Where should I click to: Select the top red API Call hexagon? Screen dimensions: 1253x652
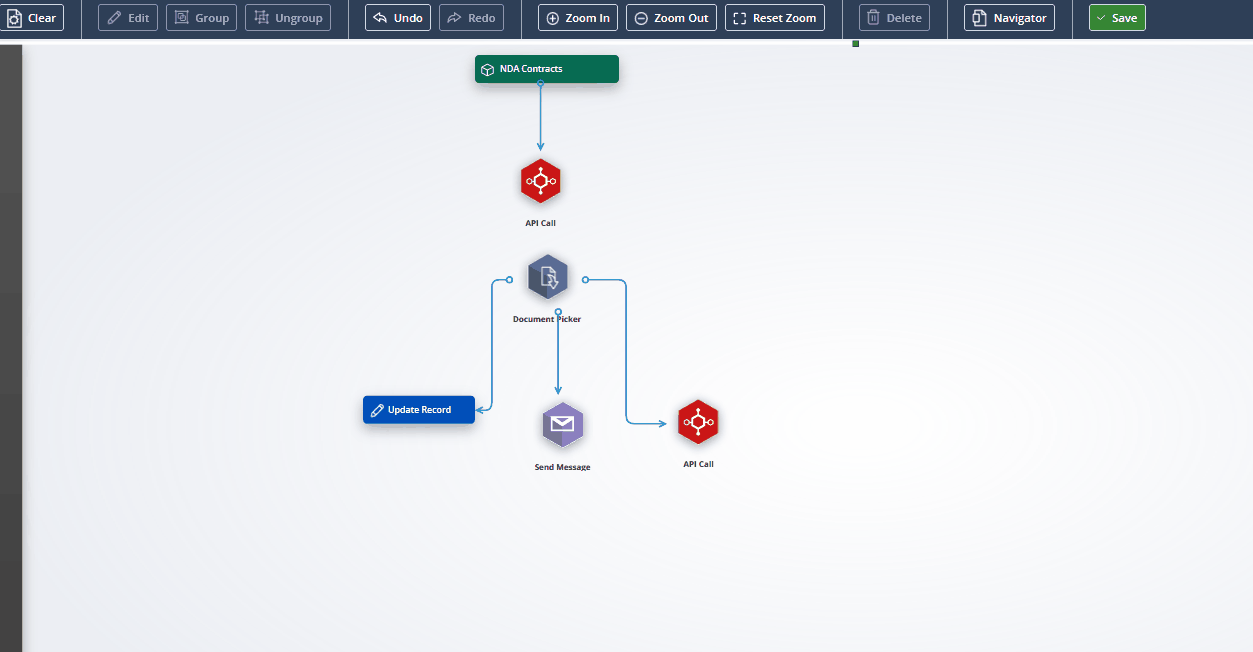tap(541, 181)
